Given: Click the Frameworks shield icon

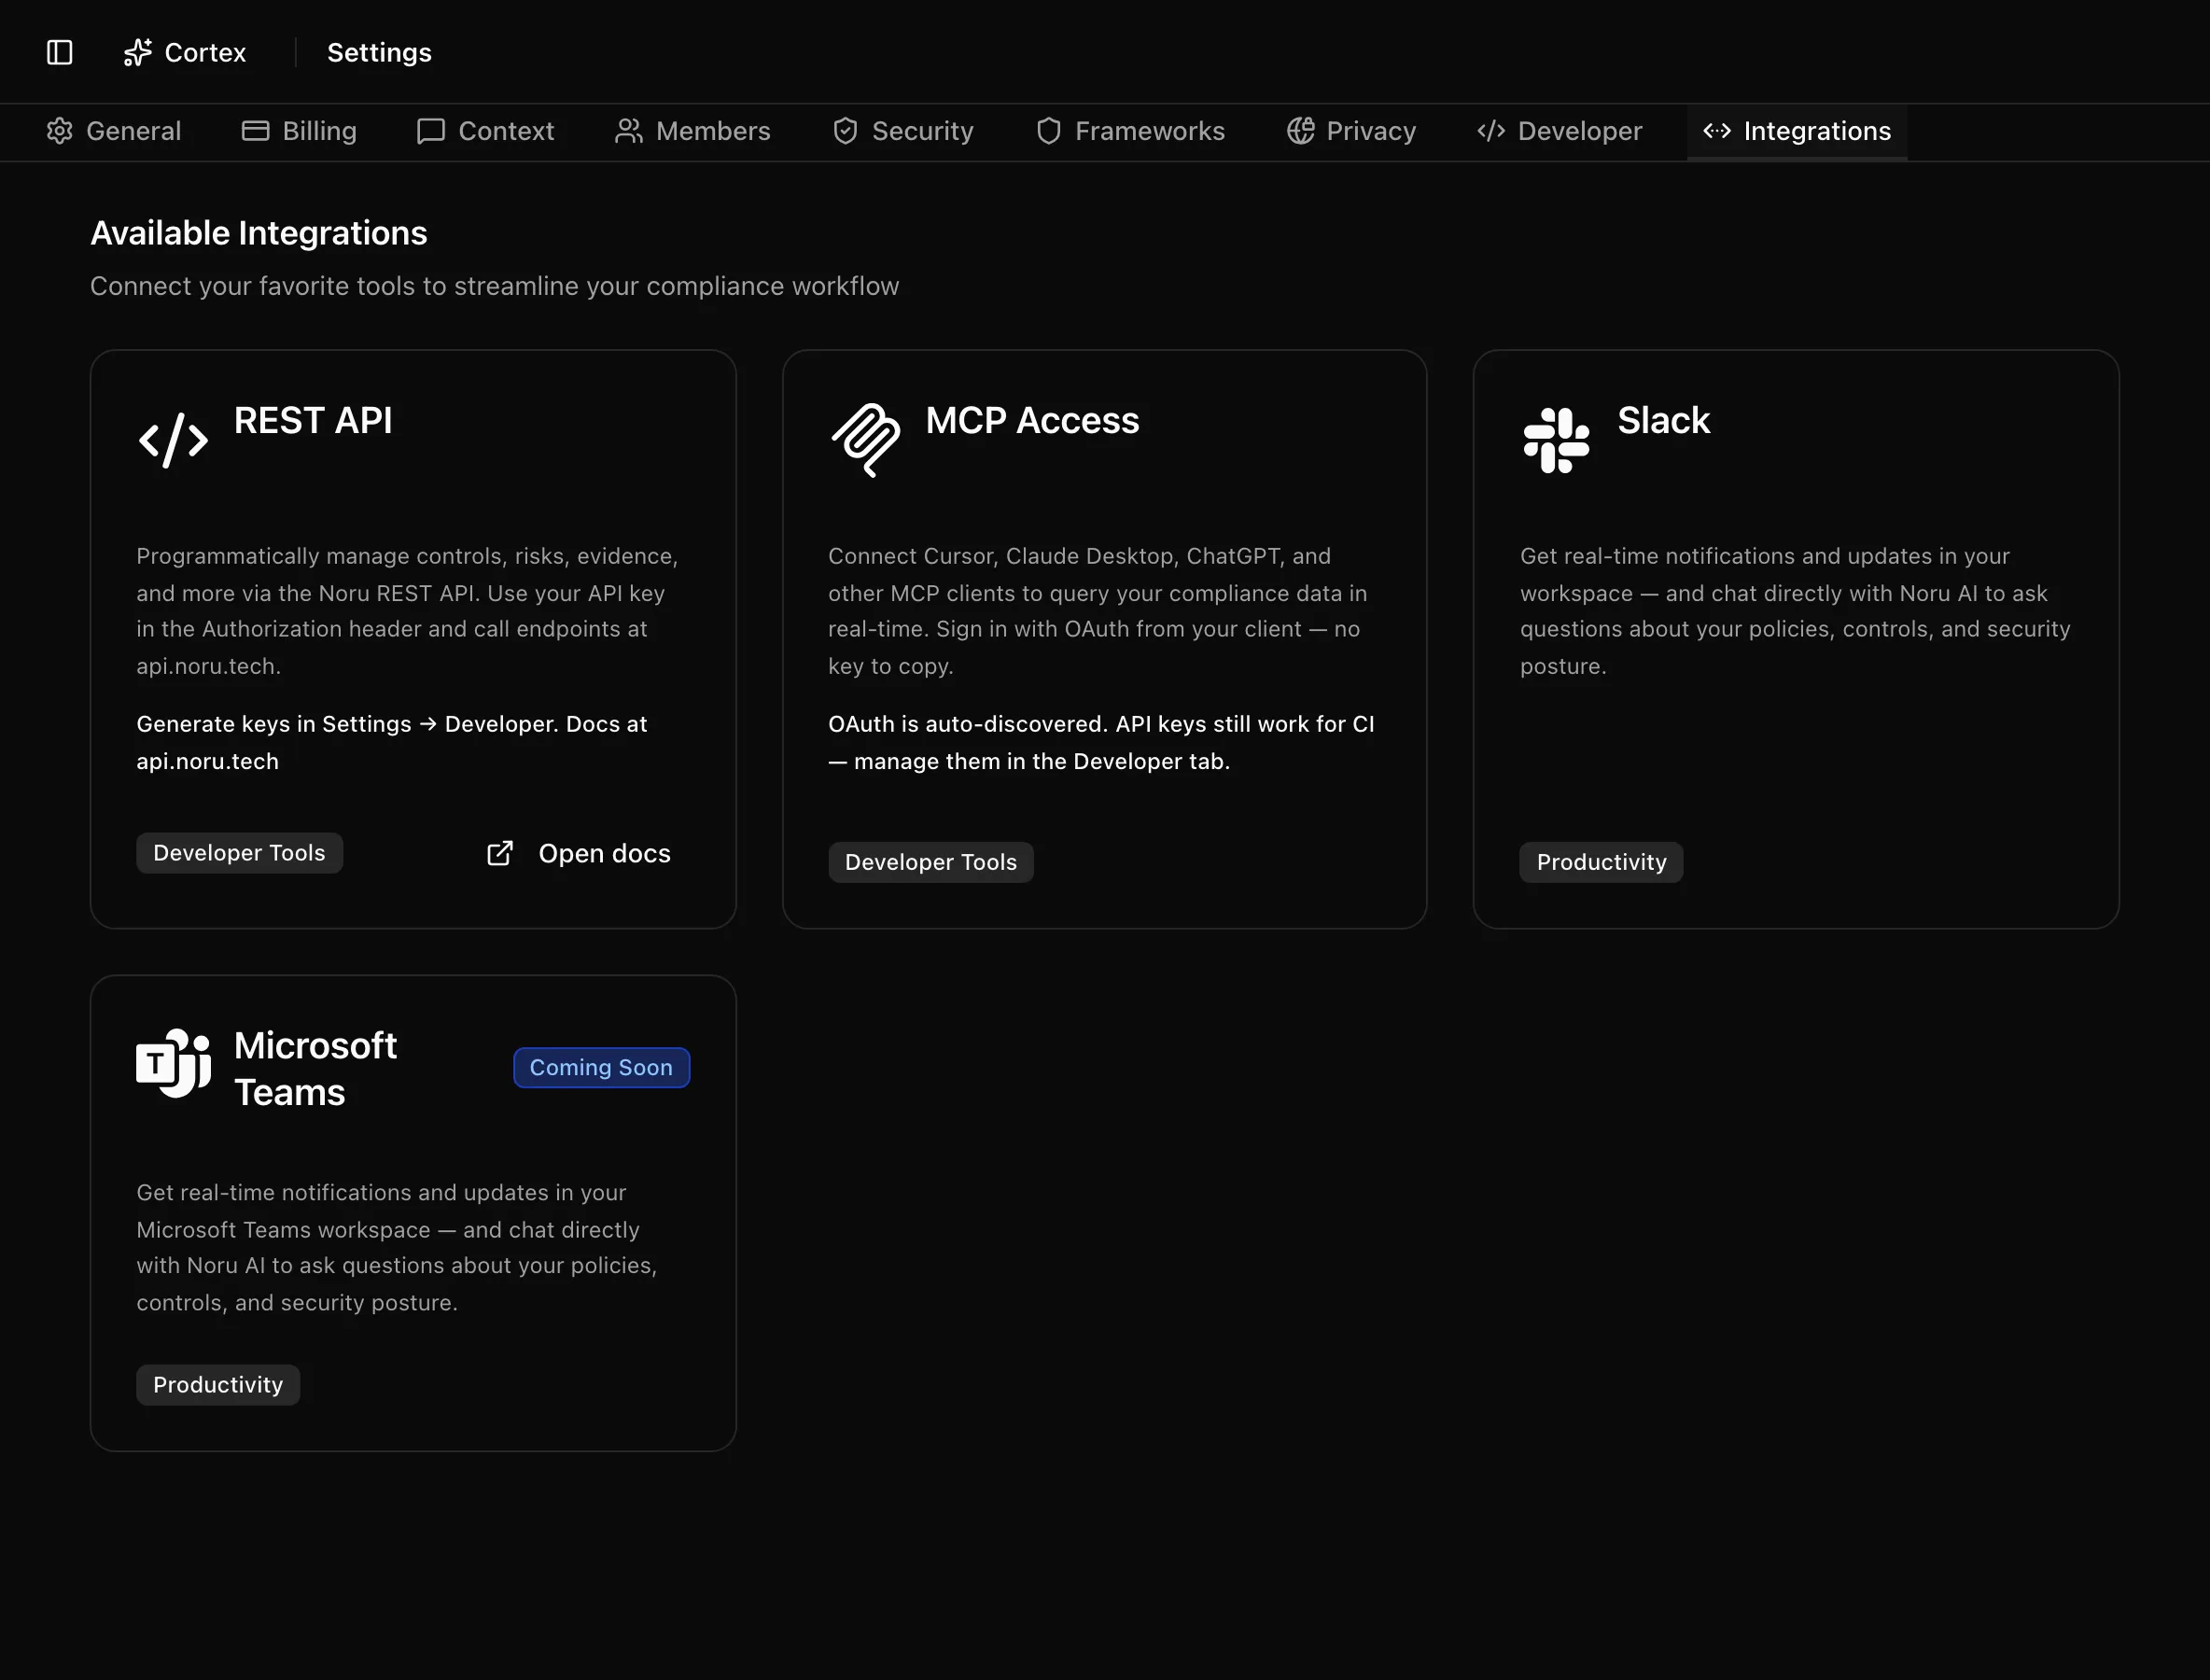Looking at the screenshot, I should (1048, 131).
